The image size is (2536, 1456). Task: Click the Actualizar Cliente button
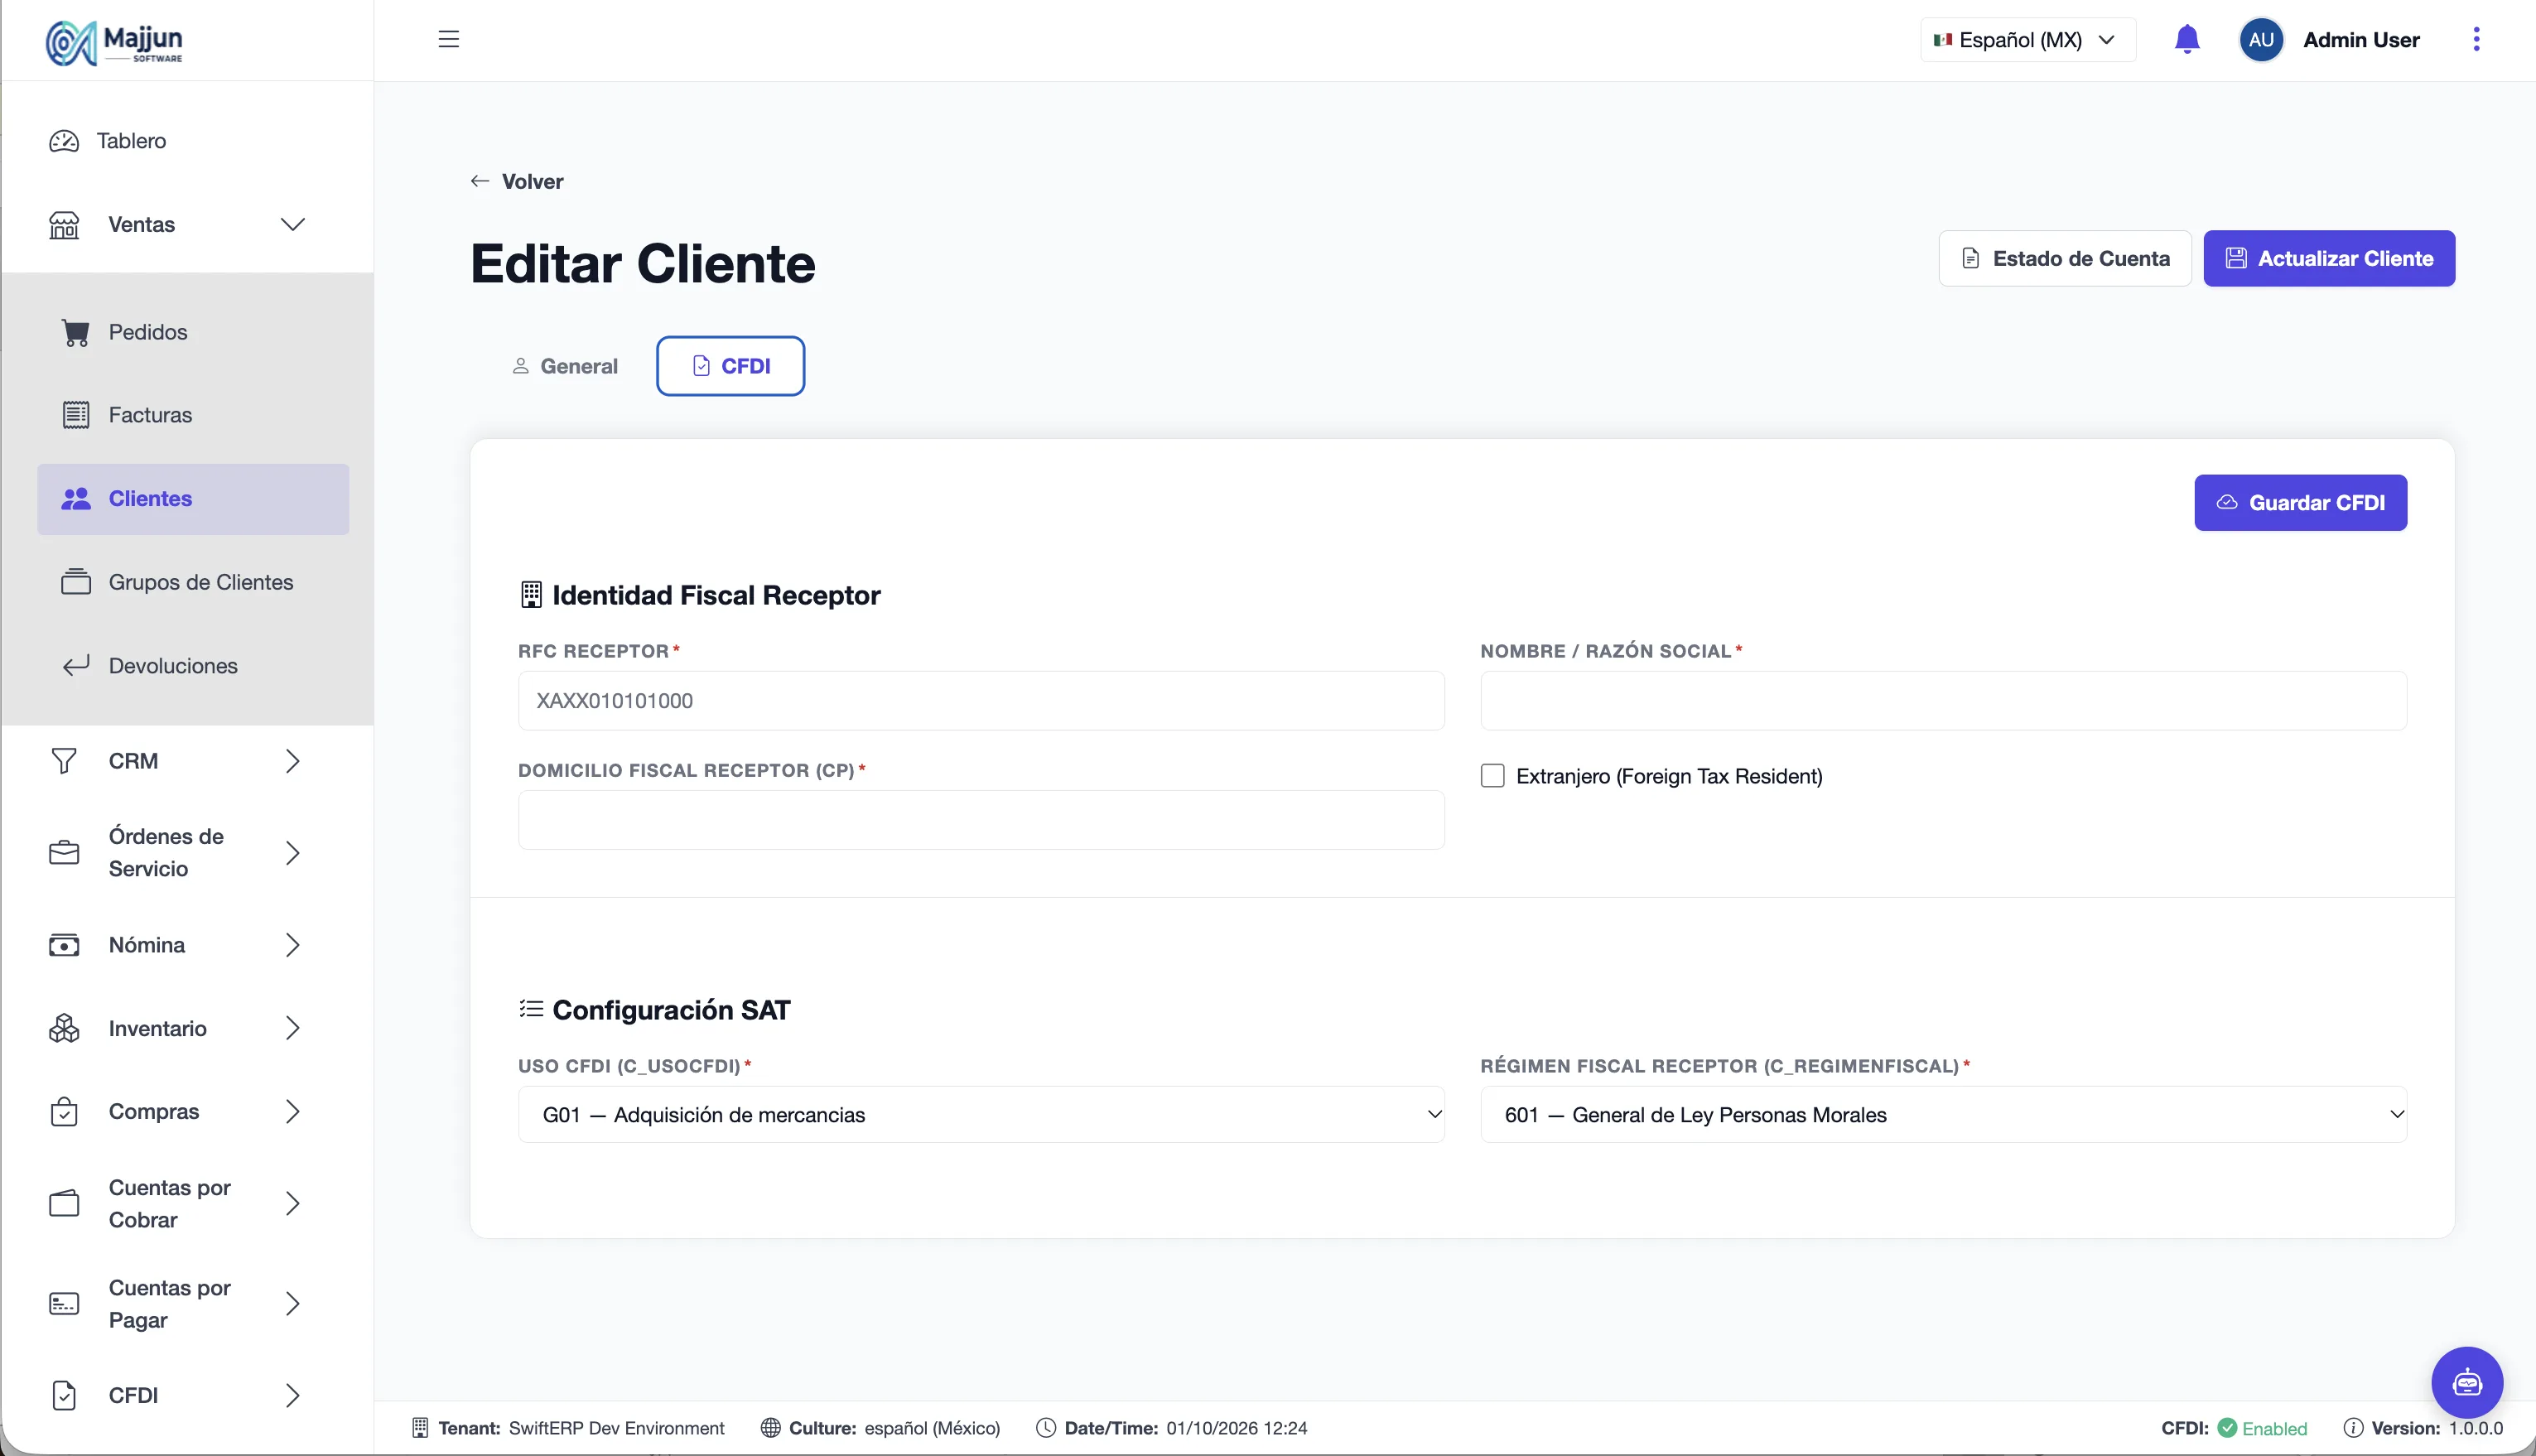coord(2329,259)
